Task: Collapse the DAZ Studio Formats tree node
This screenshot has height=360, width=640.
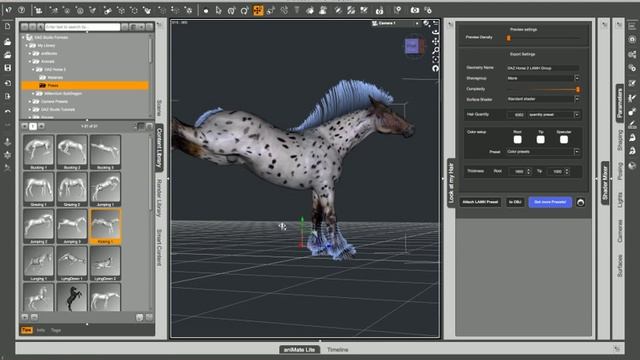Action: [x=23, y=38]
